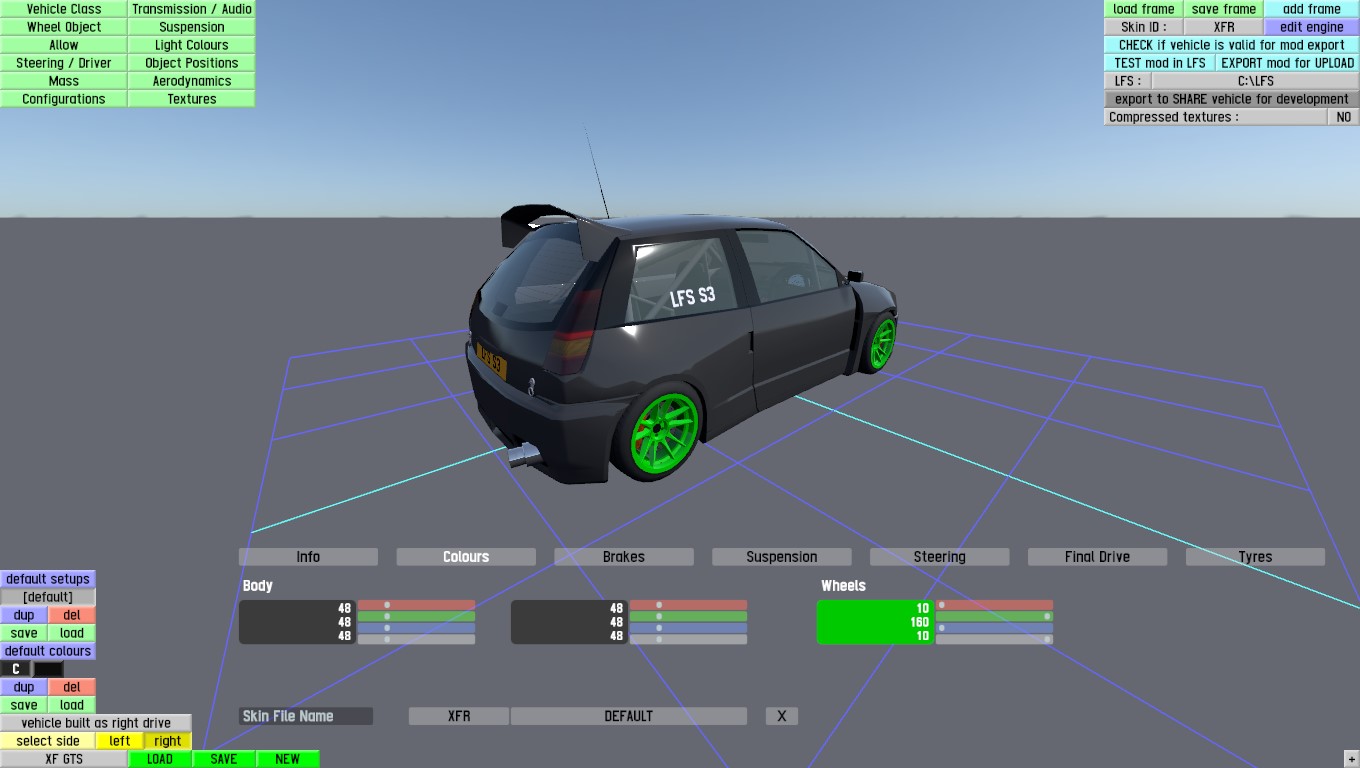Toggle Compressed textures NO setting
This screenshot has height=768, width=1360.
[x=1344, y=117]
